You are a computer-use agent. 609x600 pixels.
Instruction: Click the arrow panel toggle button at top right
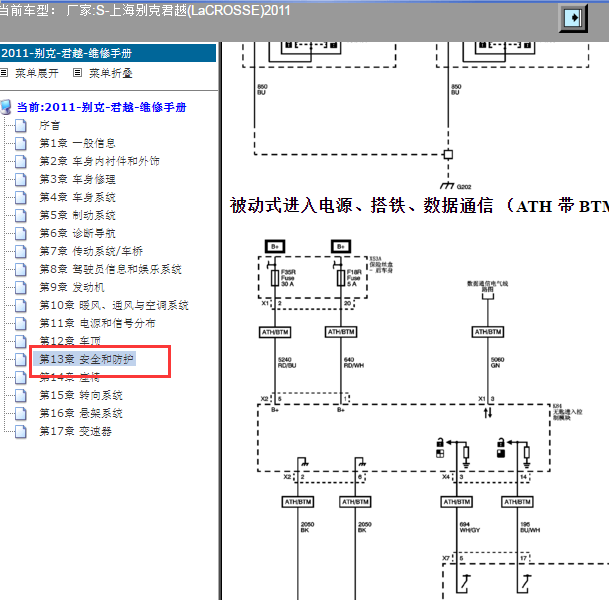pos(573,18)
